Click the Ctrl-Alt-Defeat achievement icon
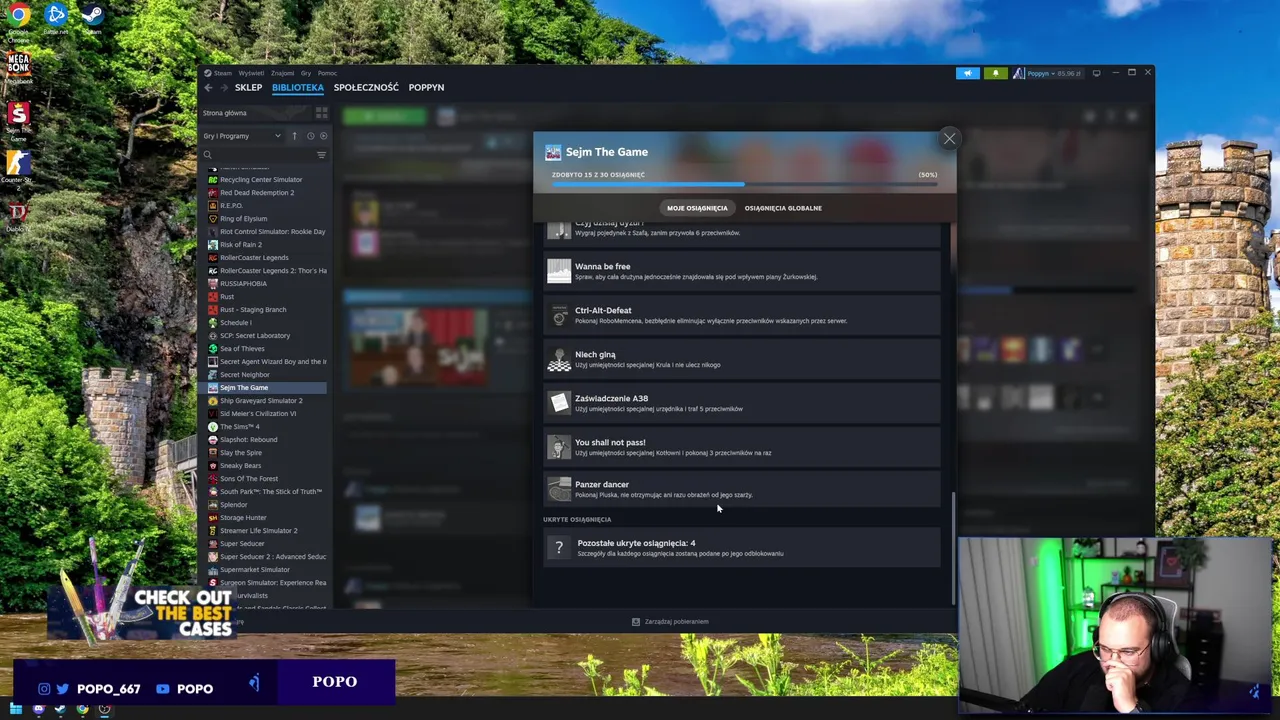The height and width of the screenshot is (720, 1280). click(x=559, y=315)
